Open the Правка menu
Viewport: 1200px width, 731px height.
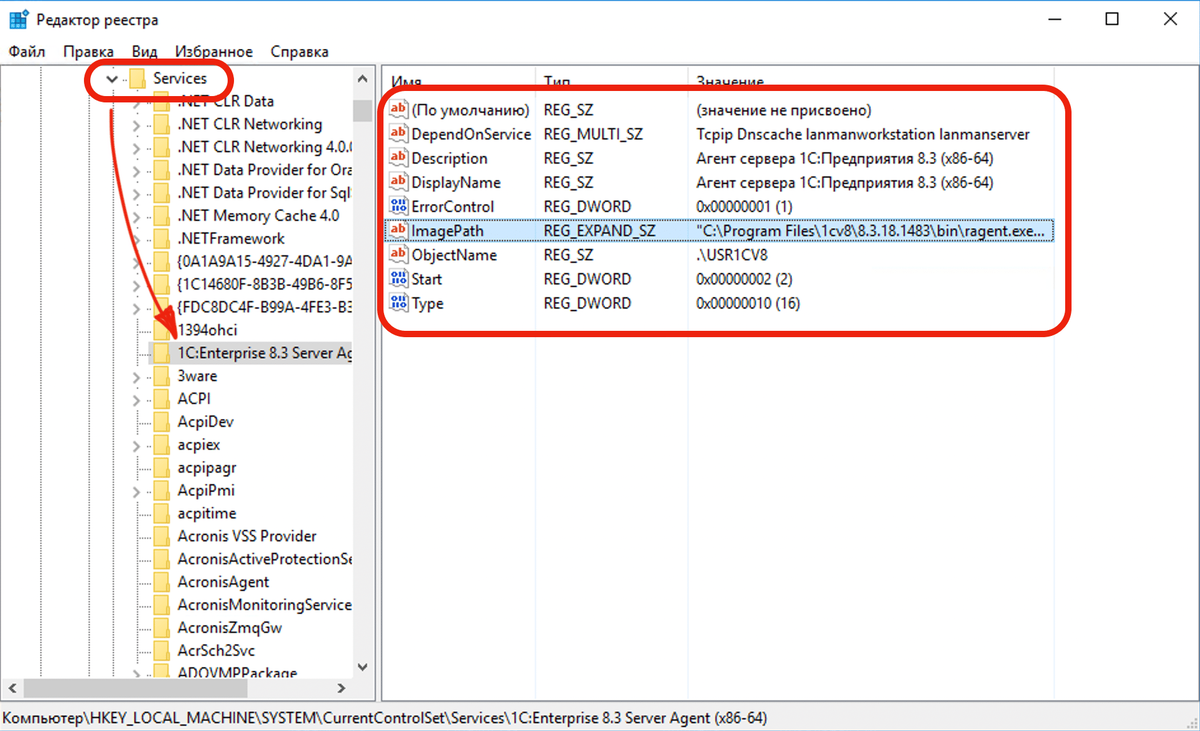pos(88,51)
